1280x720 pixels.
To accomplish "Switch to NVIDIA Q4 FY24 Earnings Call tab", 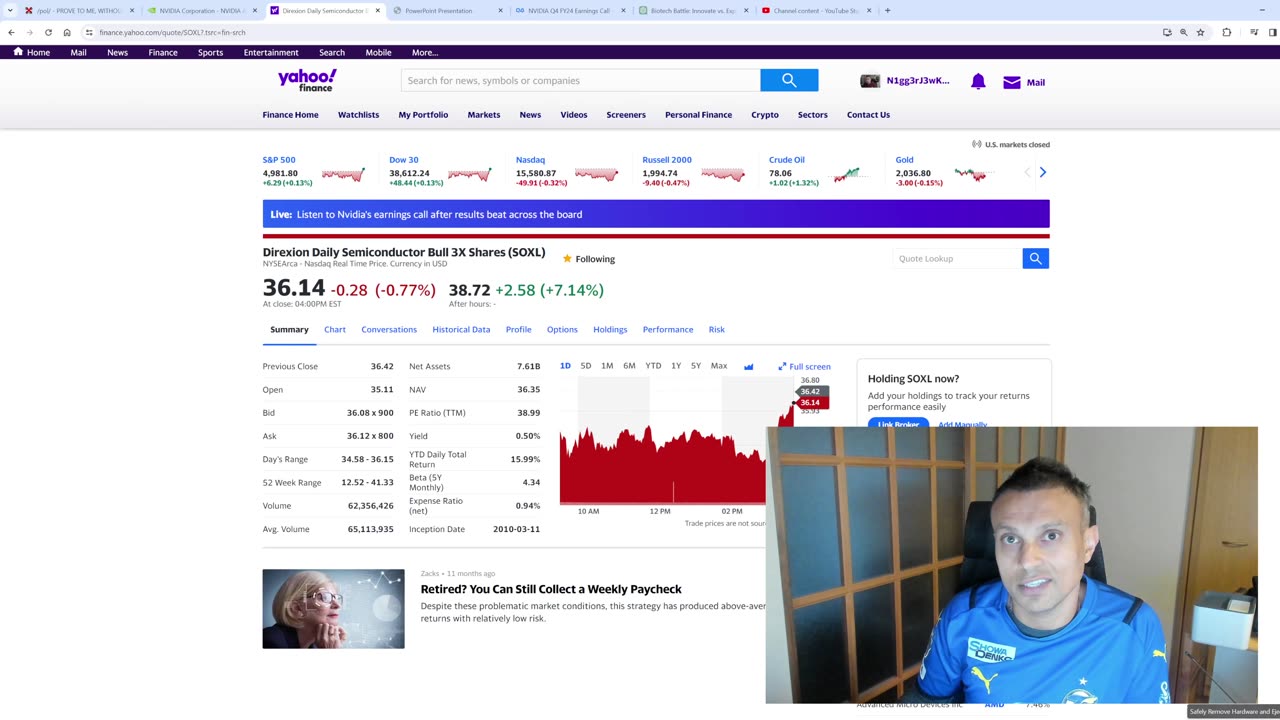I will click(570, 10).
